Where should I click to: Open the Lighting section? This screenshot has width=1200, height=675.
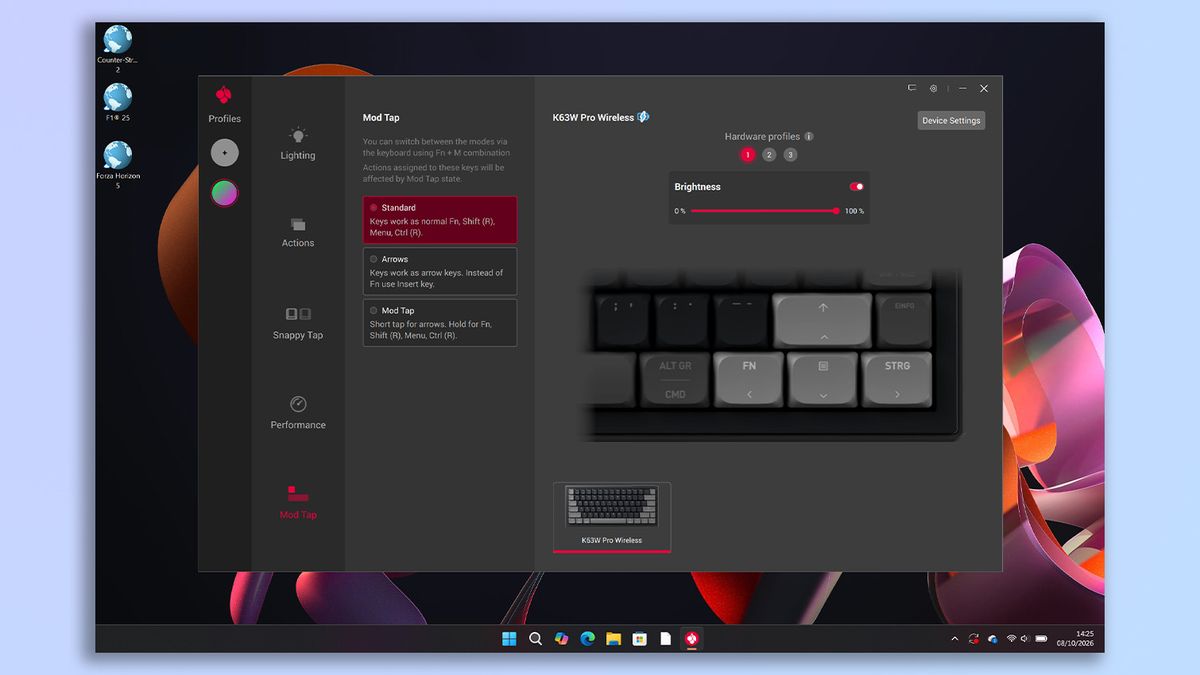pyautogui.click(x=297, y=144)
